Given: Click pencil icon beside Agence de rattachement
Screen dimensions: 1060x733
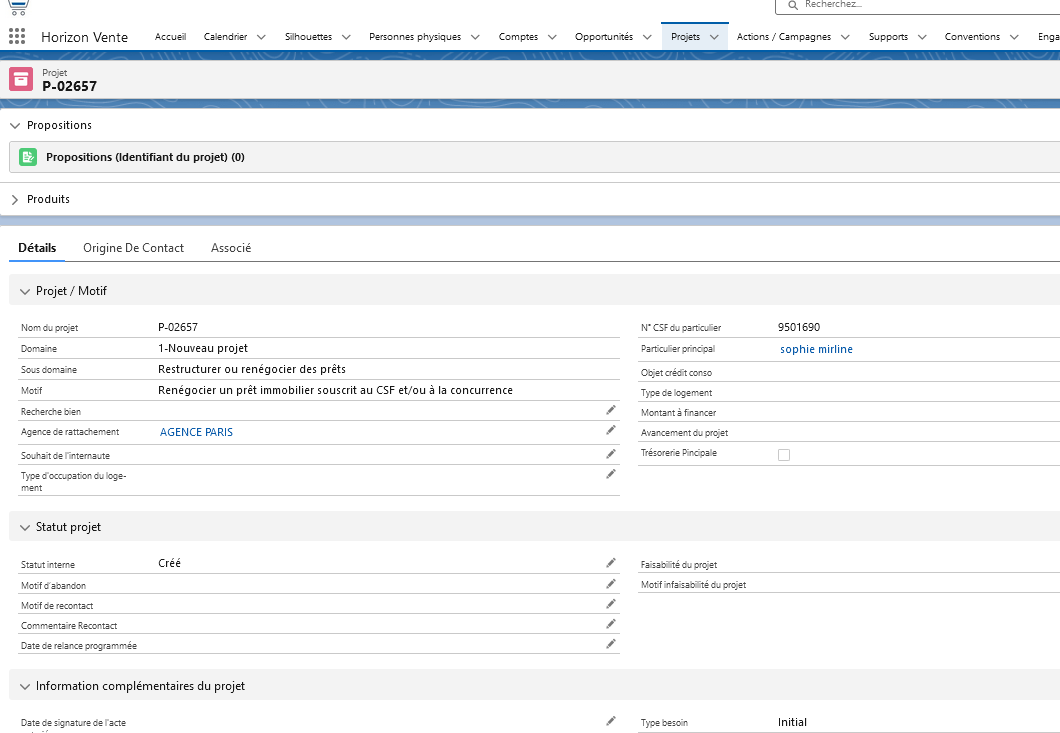Looking at the screenshot, I should point(611,430).
